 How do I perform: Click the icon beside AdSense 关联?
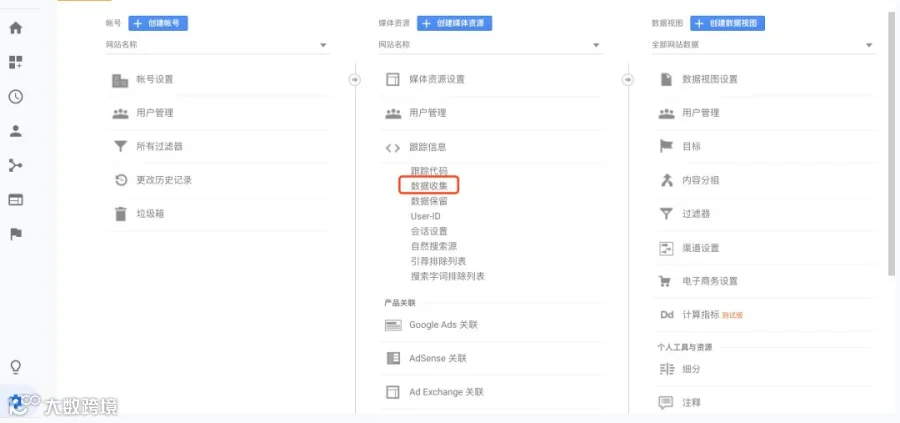click(x=393, y=359)
